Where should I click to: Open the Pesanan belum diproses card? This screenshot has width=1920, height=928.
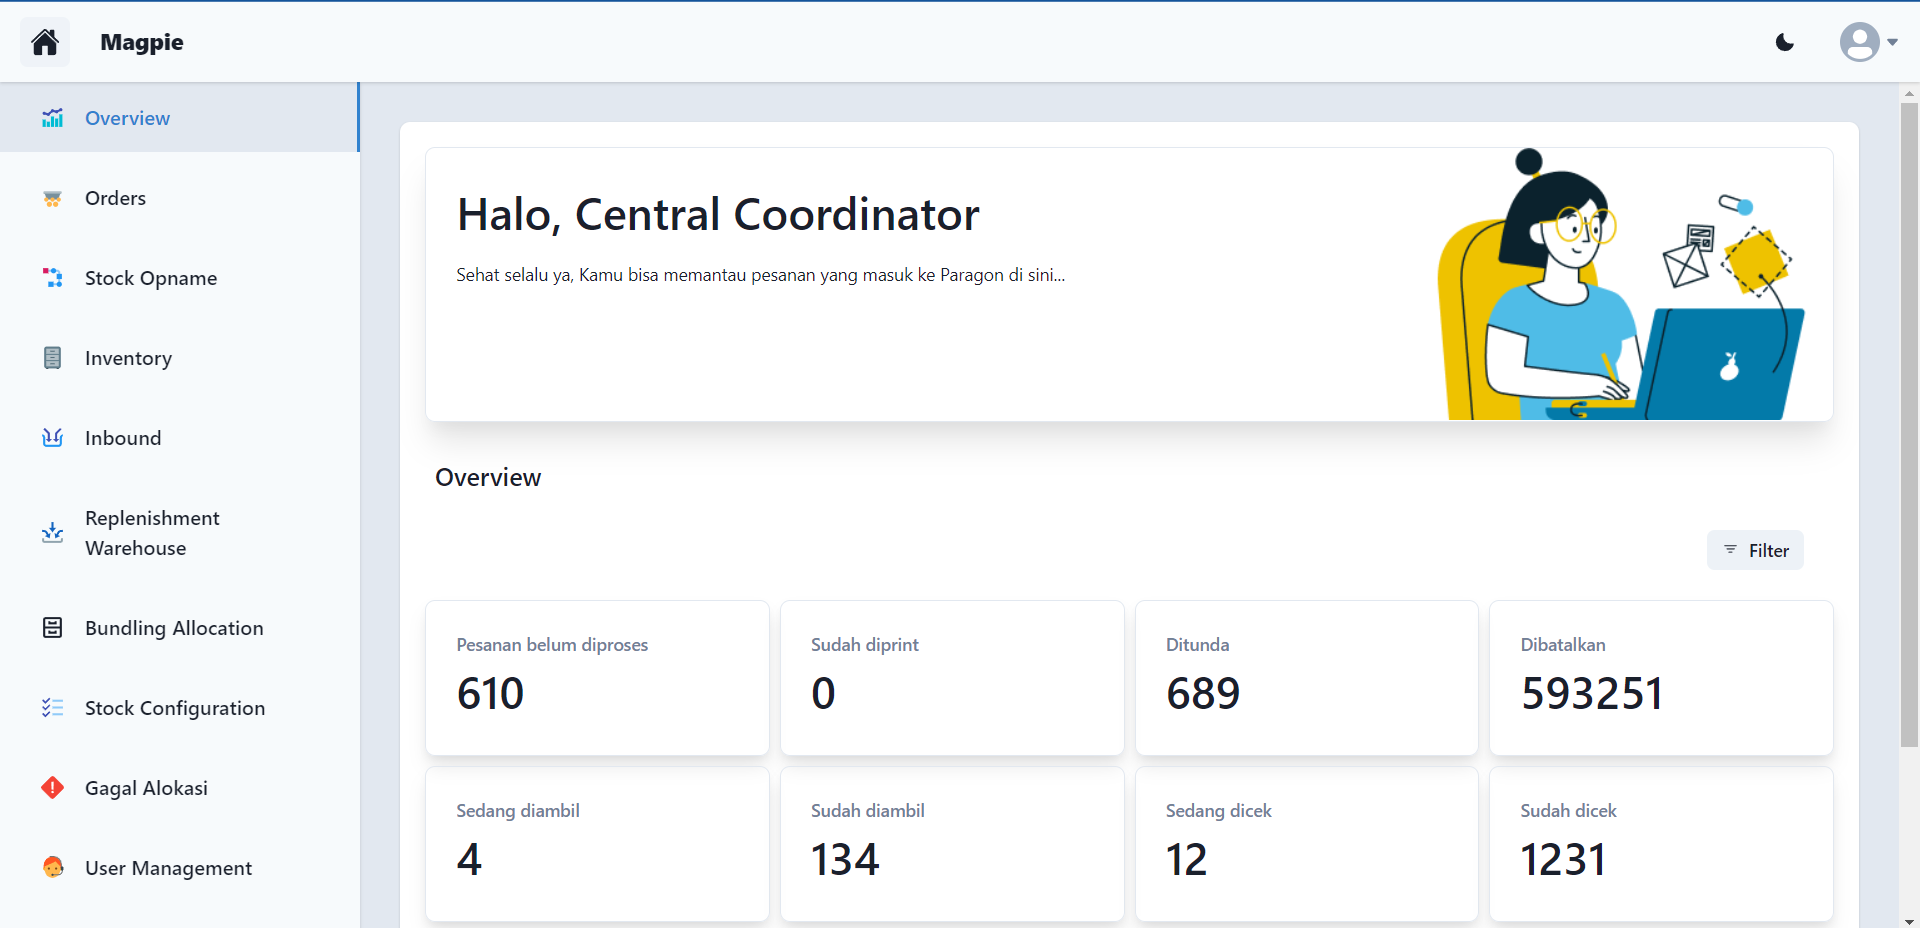pos(597,677)
